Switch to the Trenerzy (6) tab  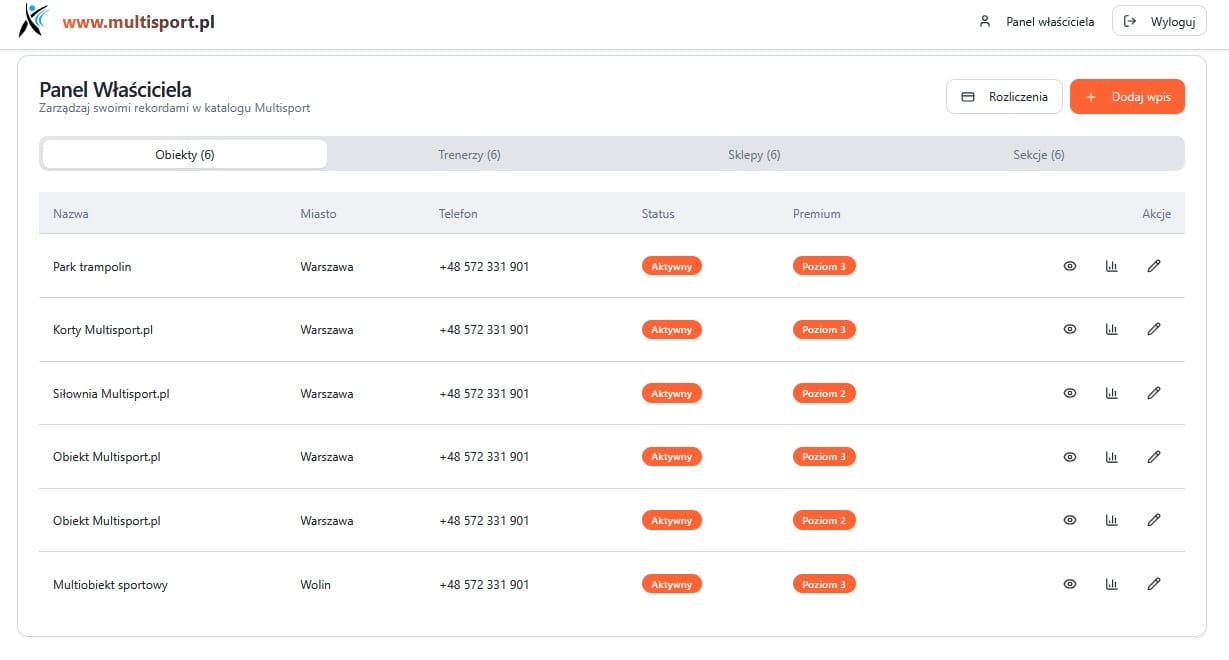tap(469, 155)
